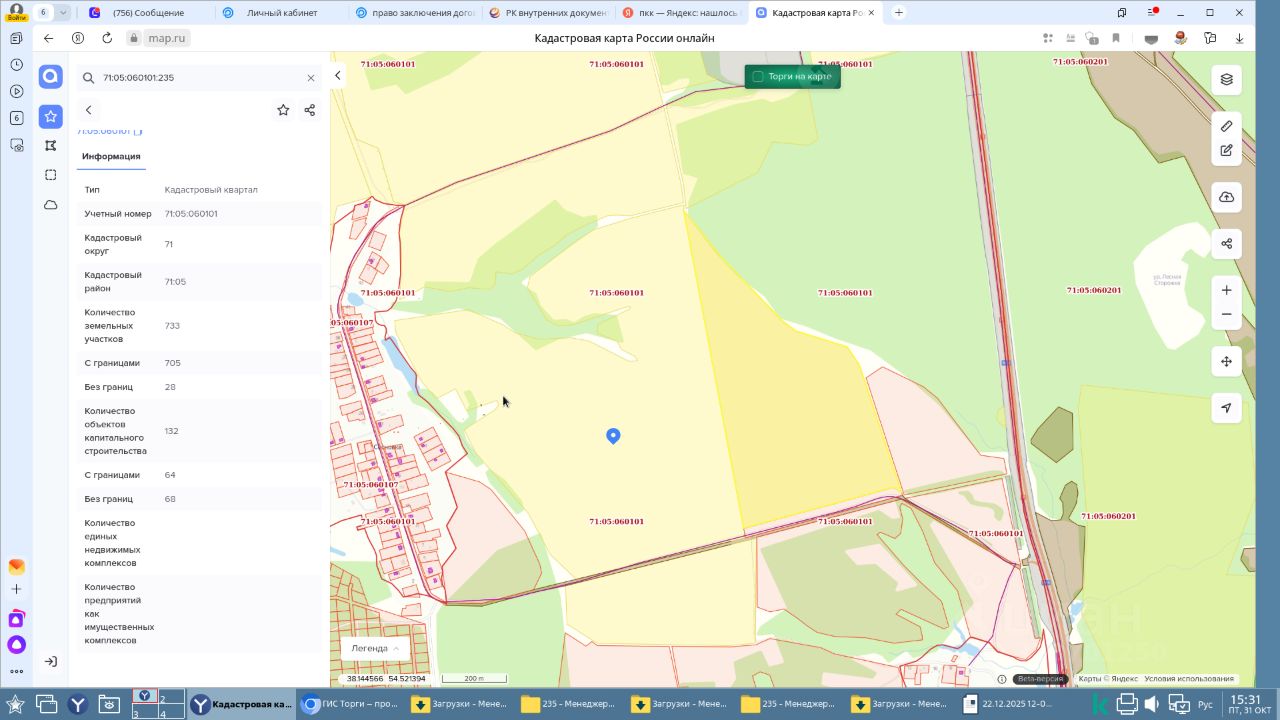The width and height of the screenshot is (1280, 720).
Task: Switch to the Личный кабинет browser tab
Action: coord(280,13)
